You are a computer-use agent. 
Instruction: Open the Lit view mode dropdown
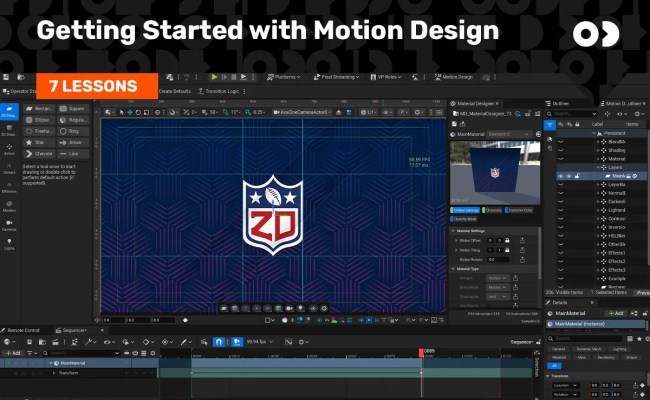click(x=369, y=112)
